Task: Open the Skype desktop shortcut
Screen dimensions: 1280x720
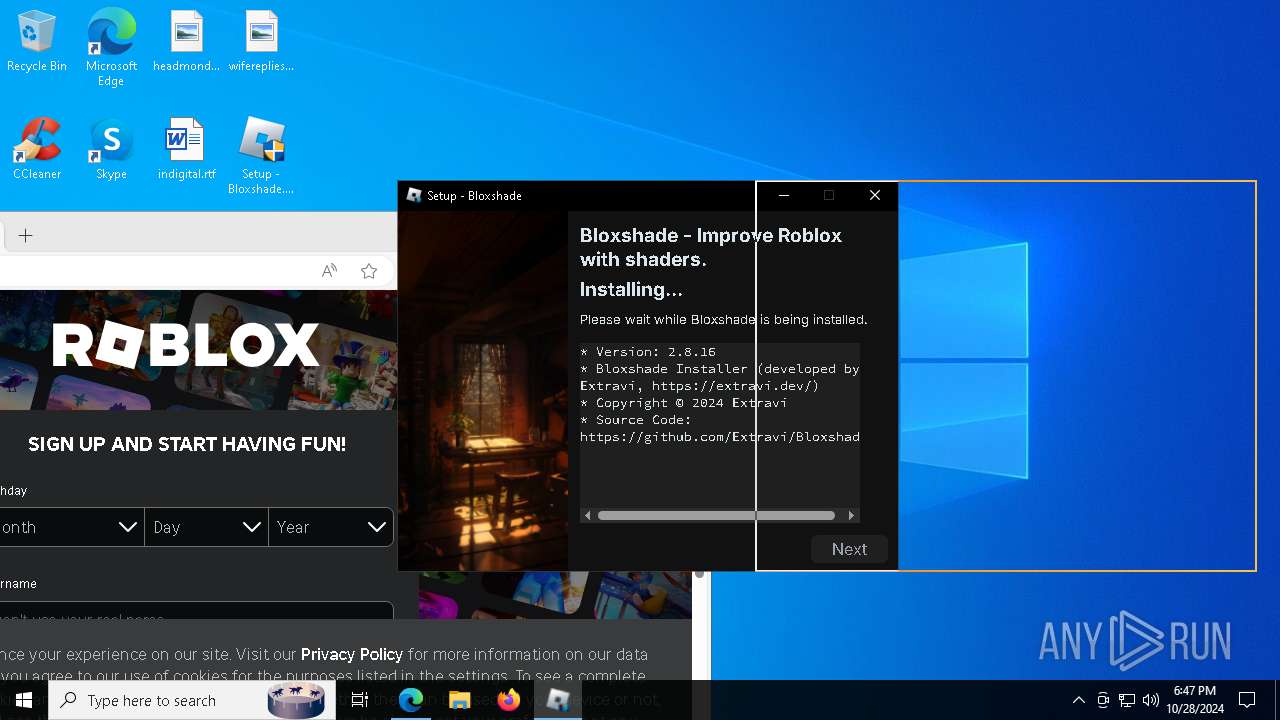Action: click(x=111, y=149)
